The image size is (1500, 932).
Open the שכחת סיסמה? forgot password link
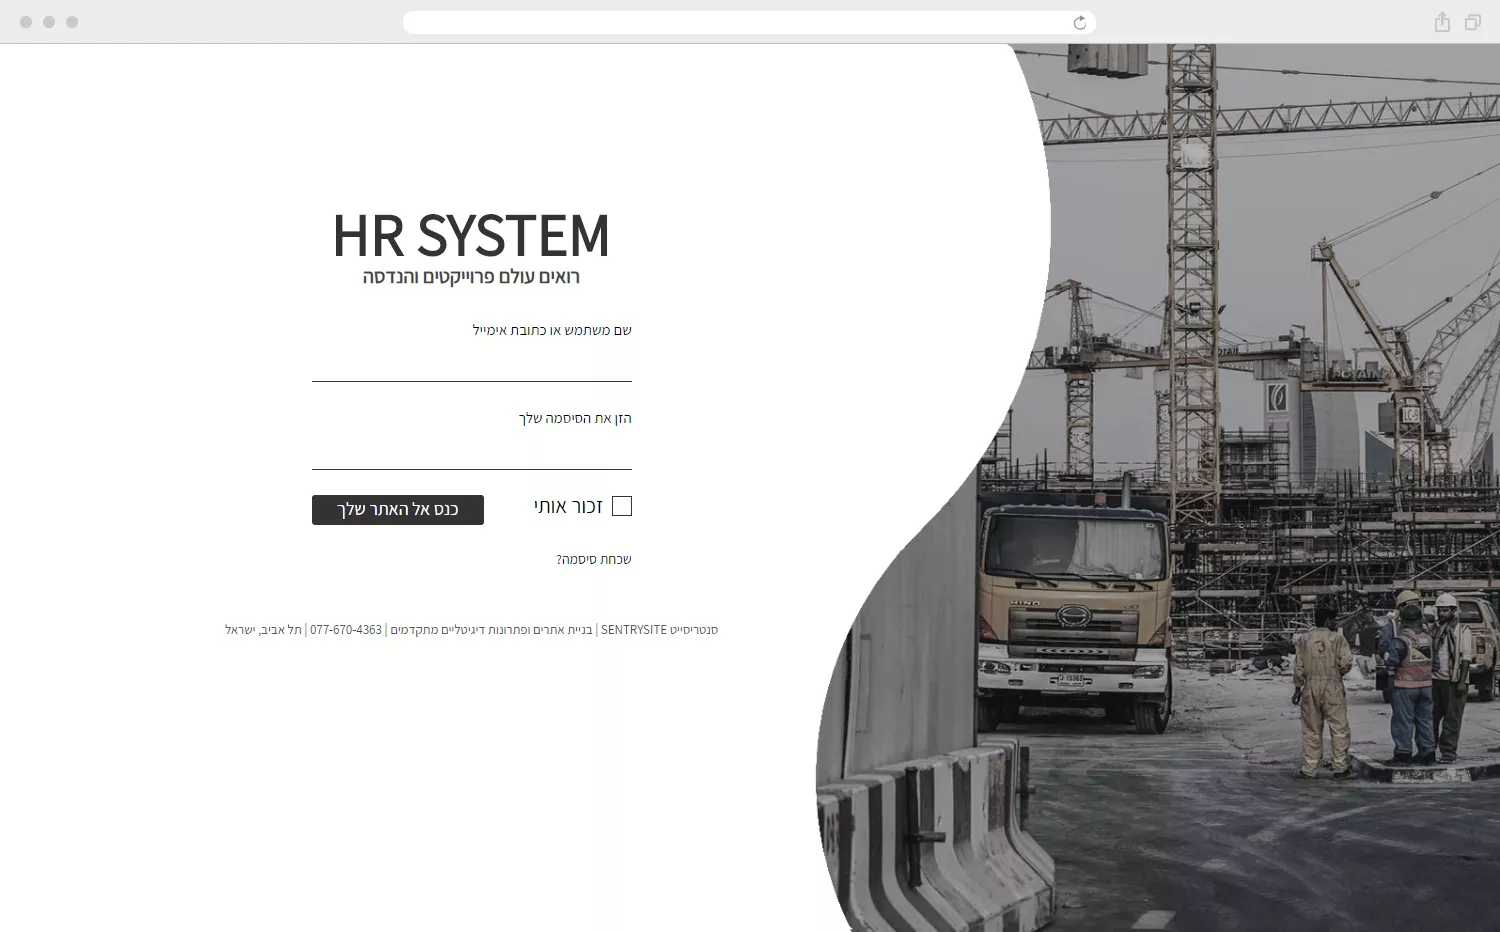594,559
